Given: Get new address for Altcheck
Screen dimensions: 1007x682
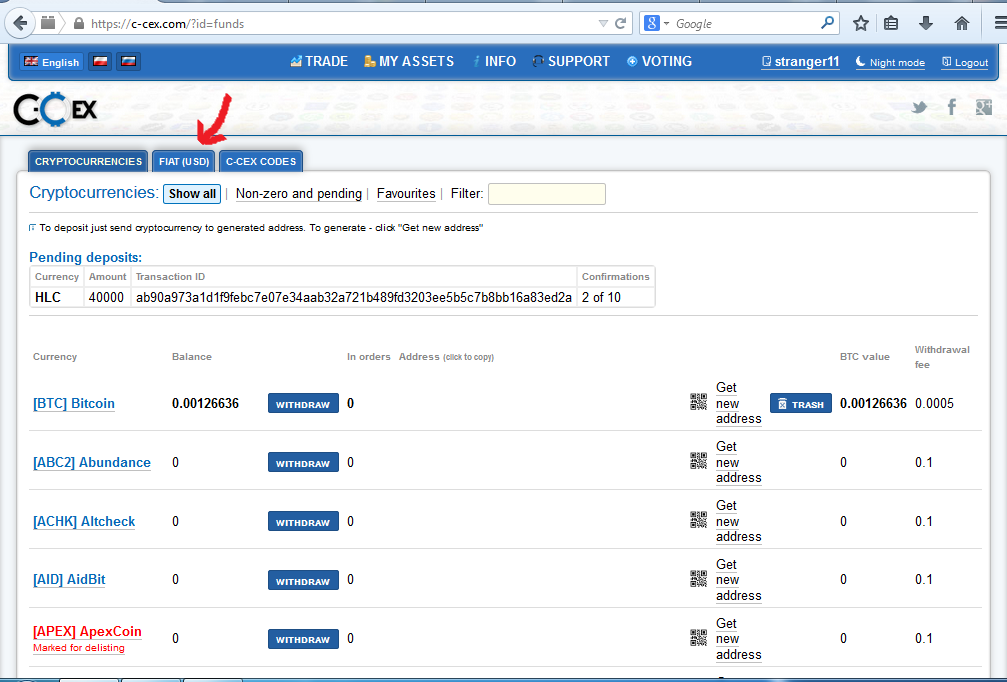Looking at the screenshot, I should point(739,521).
